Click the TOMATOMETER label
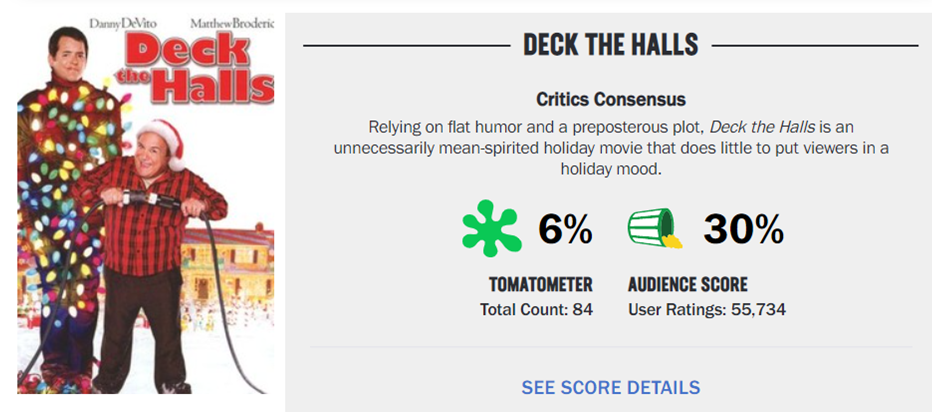 pos(541,285)
